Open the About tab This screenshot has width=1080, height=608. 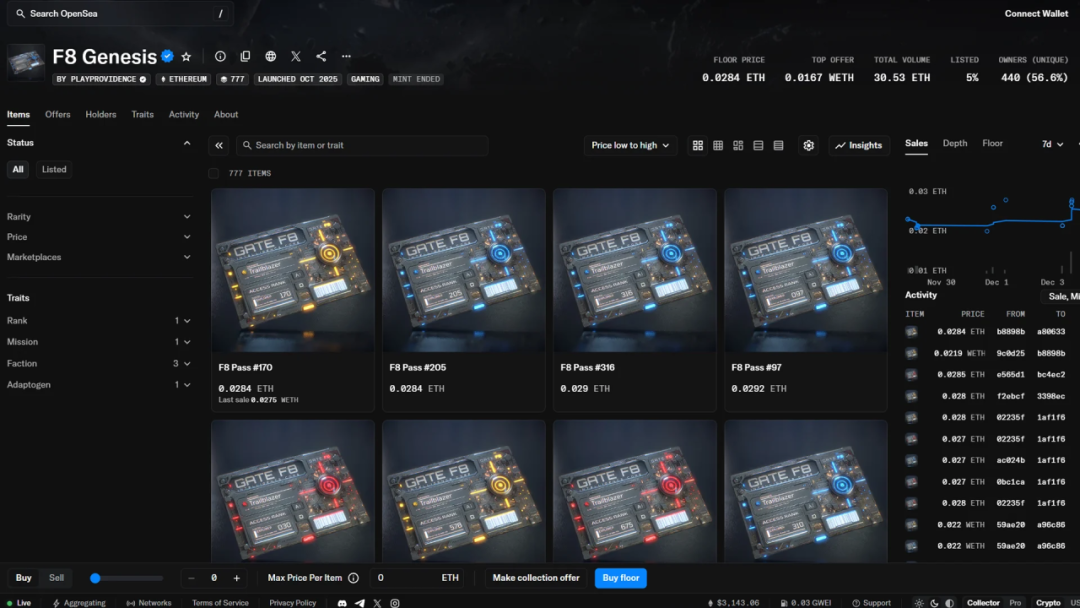tap(226, 115)
